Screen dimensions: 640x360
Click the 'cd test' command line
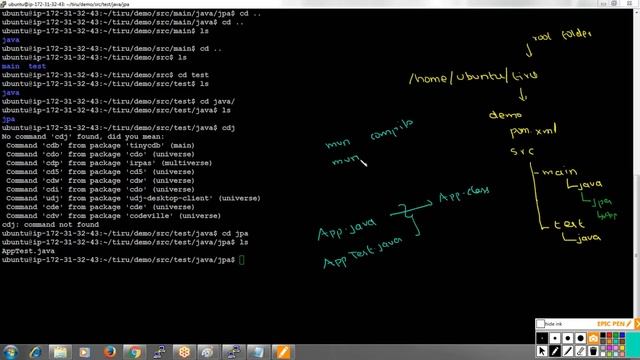point(105,75)
